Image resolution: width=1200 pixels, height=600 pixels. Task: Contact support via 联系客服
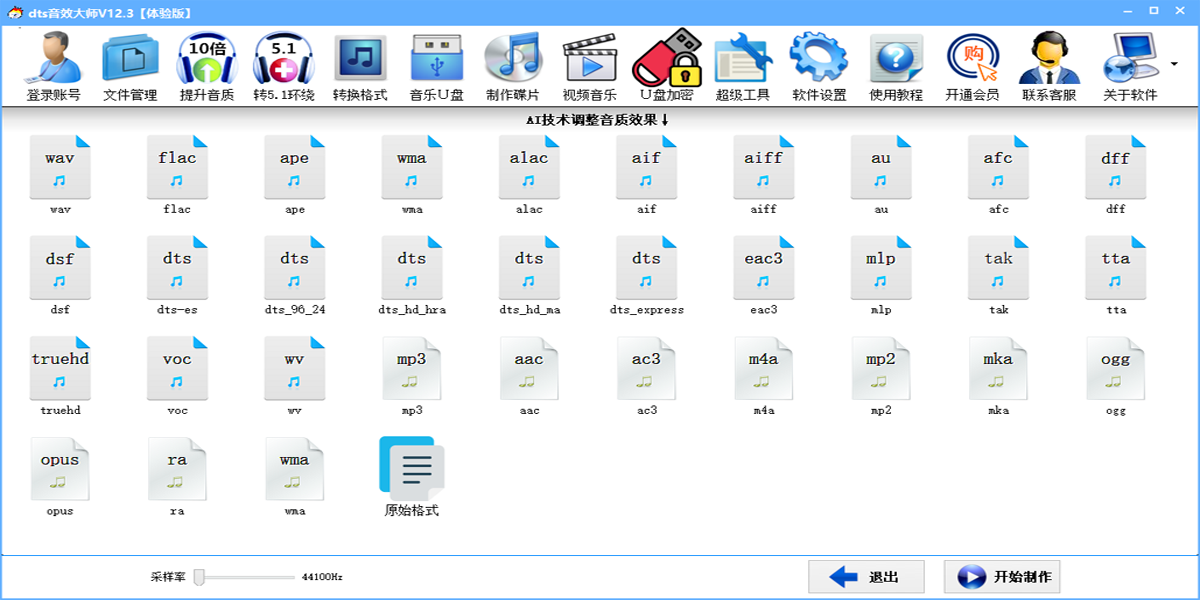(x=1048, y=62)
